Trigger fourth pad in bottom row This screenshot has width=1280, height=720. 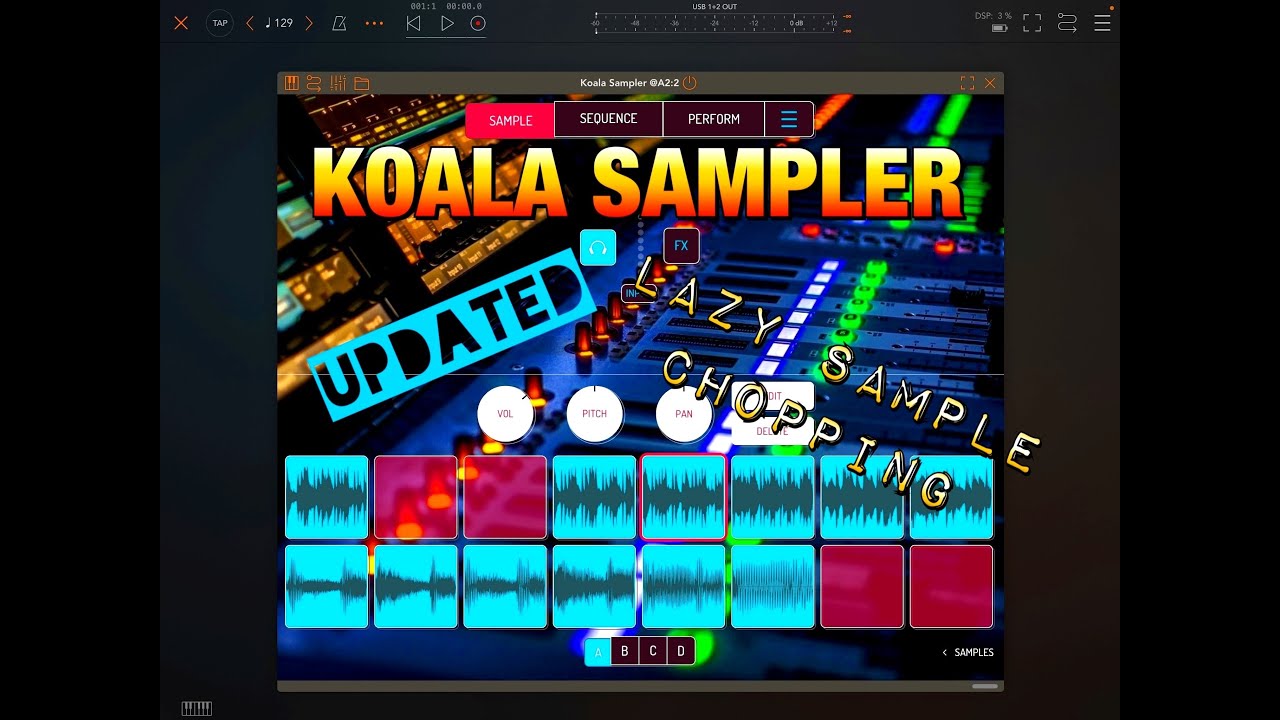tap(595, 587)
